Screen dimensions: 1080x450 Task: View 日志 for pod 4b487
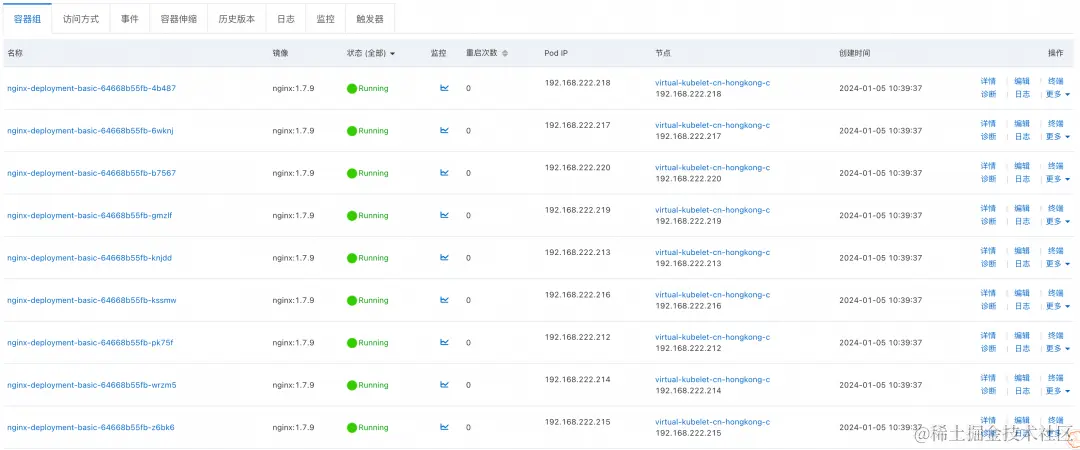[x=1022, y=94]
